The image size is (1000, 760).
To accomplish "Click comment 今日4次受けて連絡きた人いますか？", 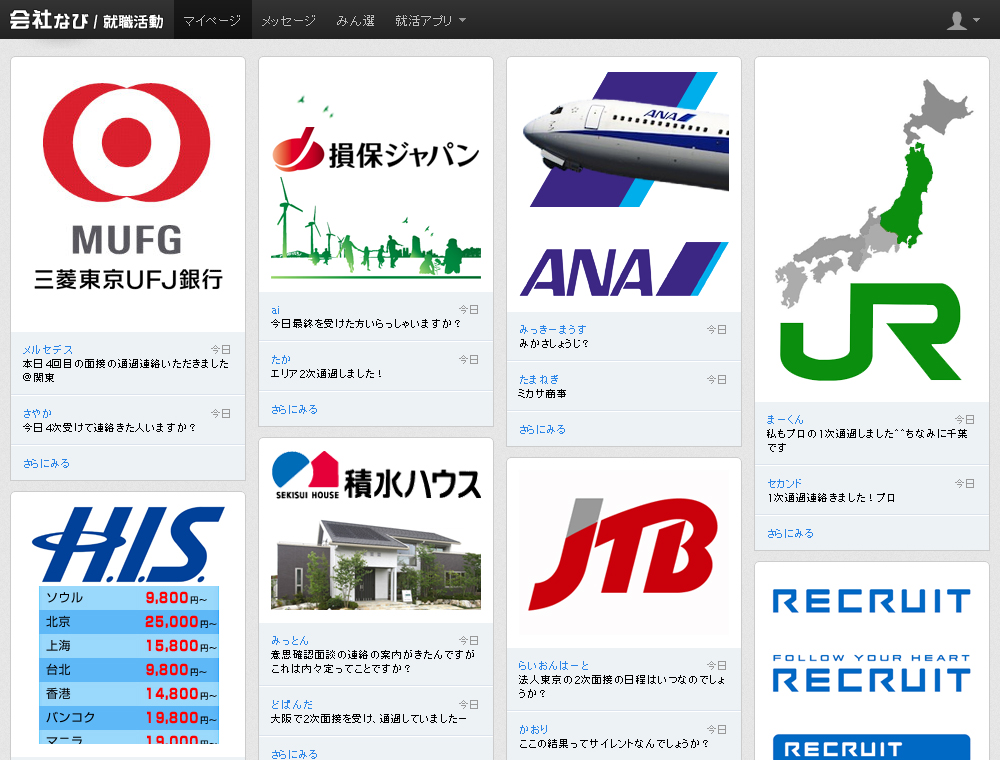I will [x=109, y=427].
